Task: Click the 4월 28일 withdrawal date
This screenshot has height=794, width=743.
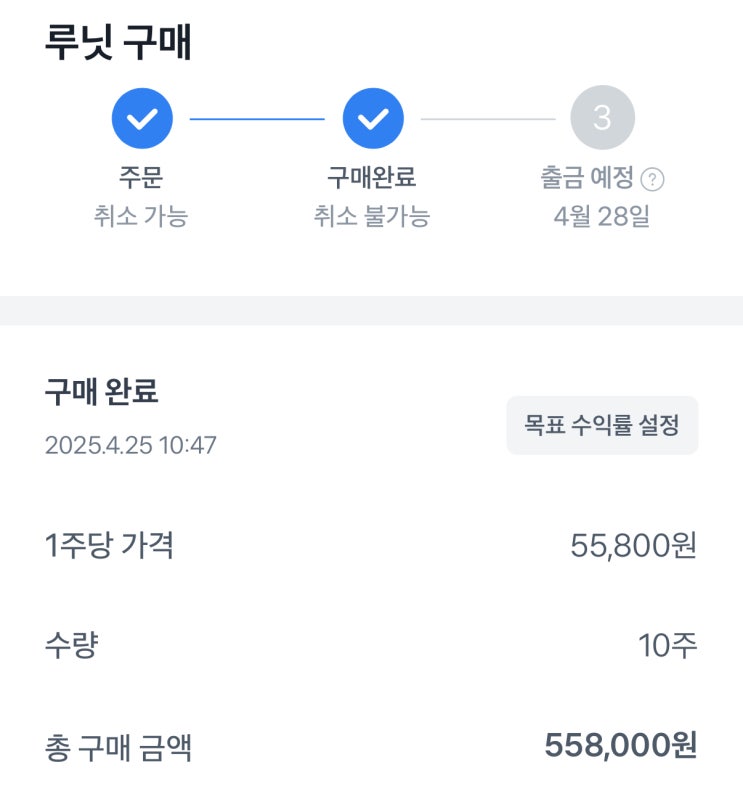Action: (x=602, y=216)
